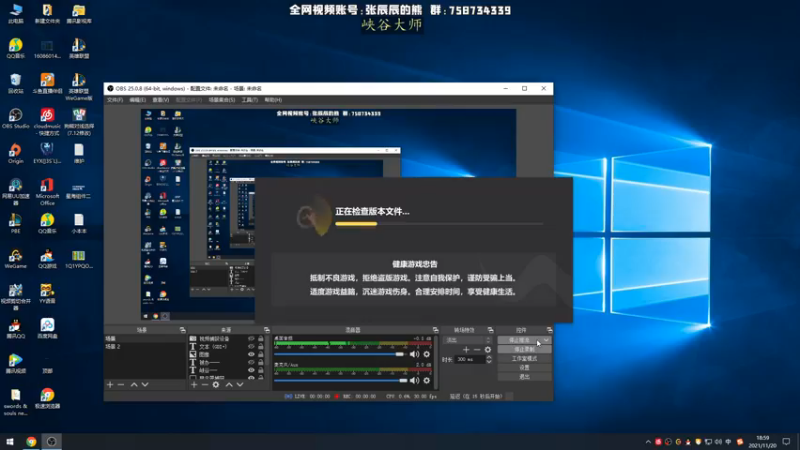This screenshot has height=450, width=800.
Task: Open the 编辑(E) menu in OBS
Action: 137,100
